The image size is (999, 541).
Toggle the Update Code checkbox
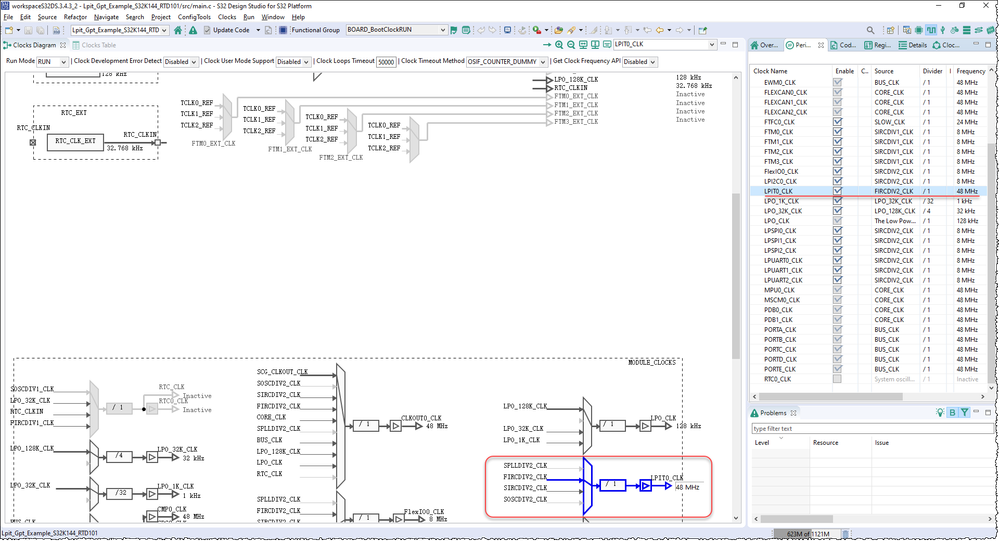[206, 30]
